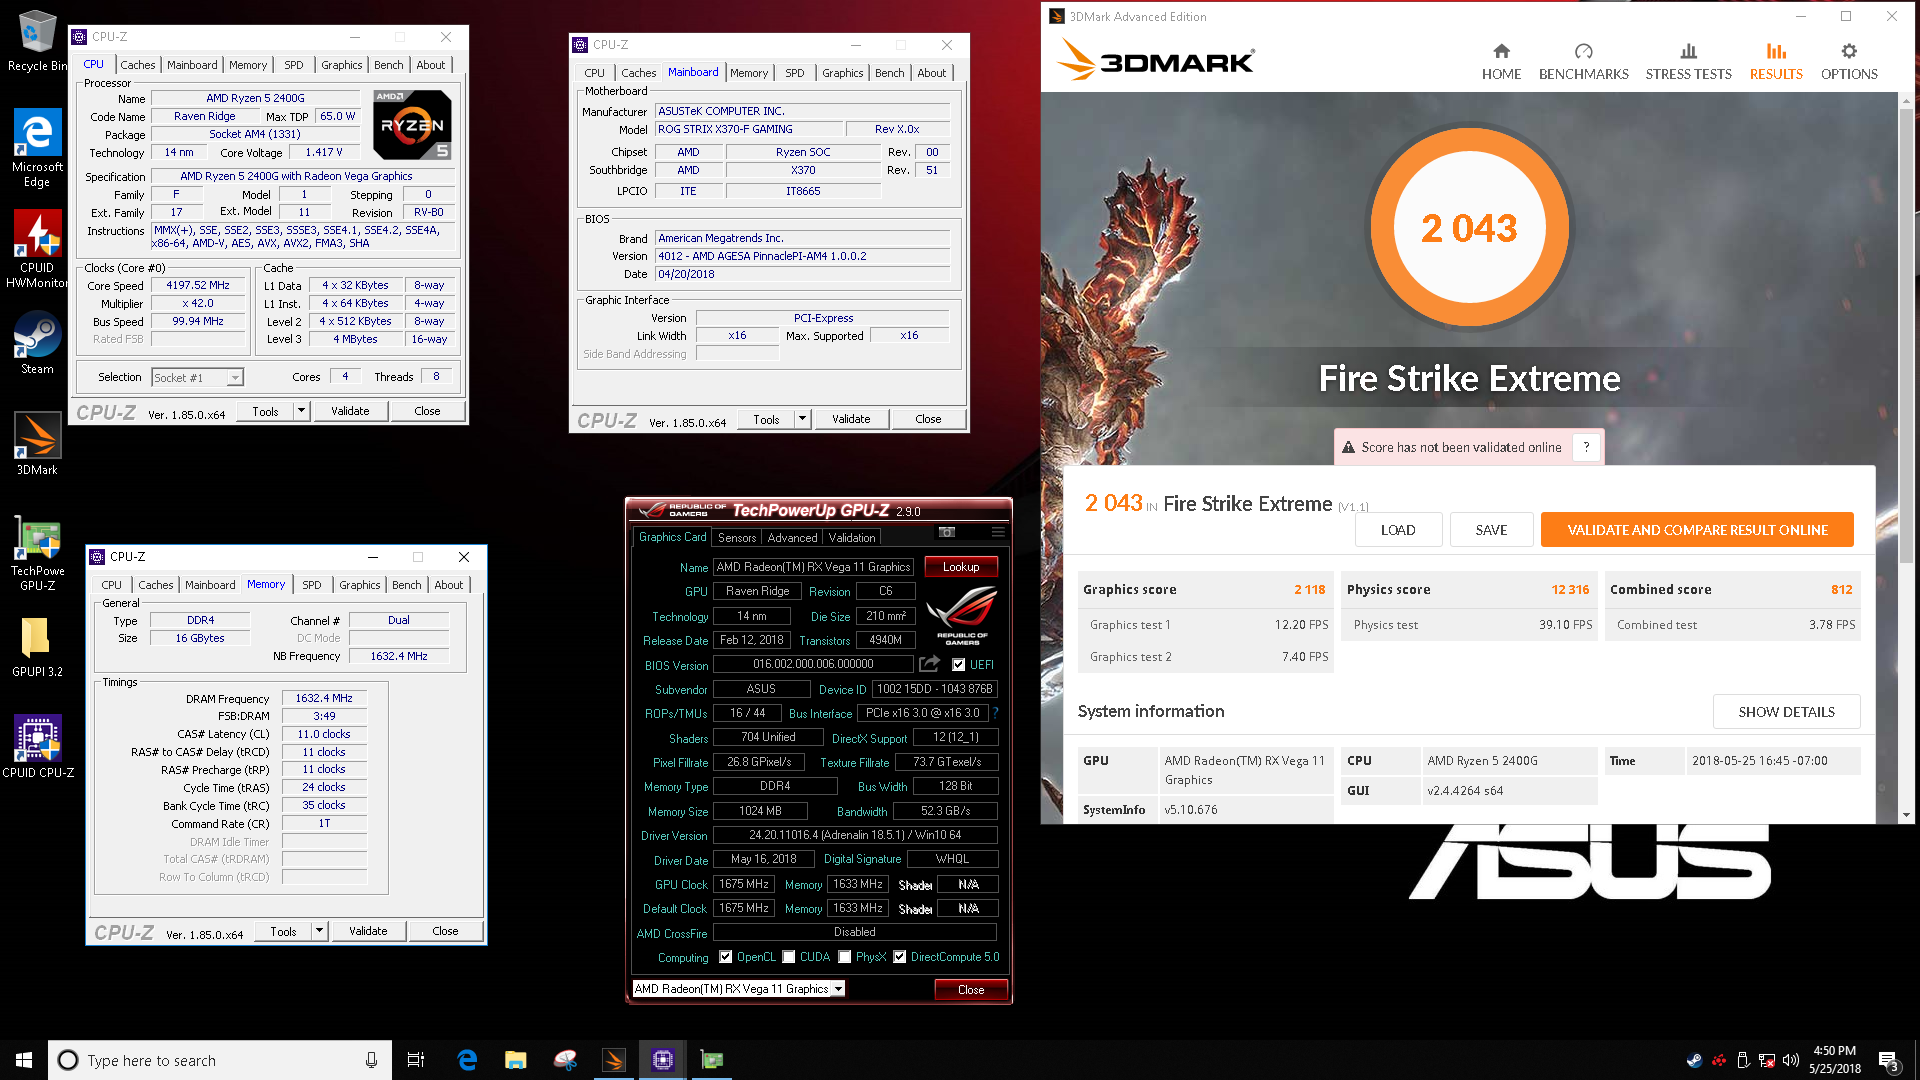1920x1080 pixels.
Task: Click the taskbar search box
Action: (x=220, y=1060)
